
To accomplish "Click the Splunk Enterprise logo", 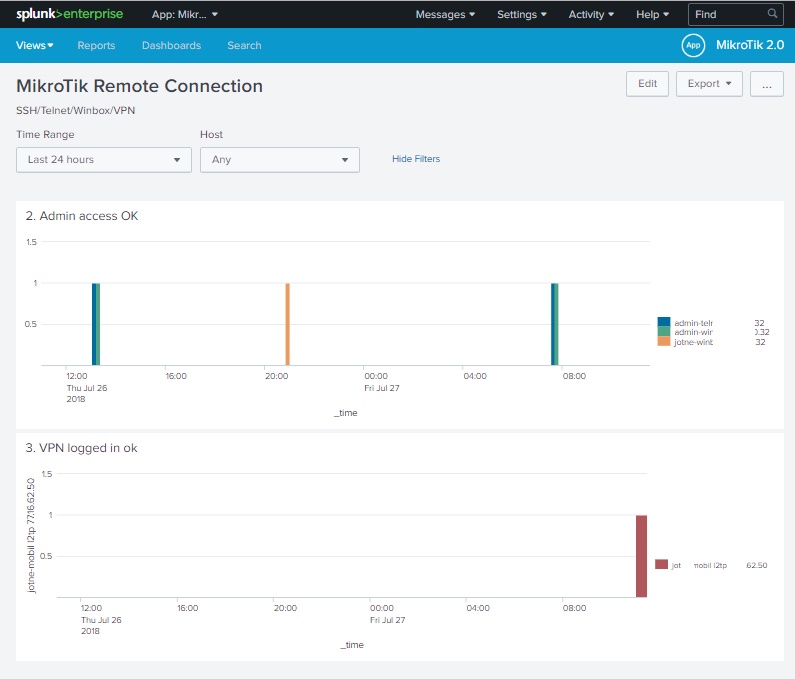I will [71, 14].
